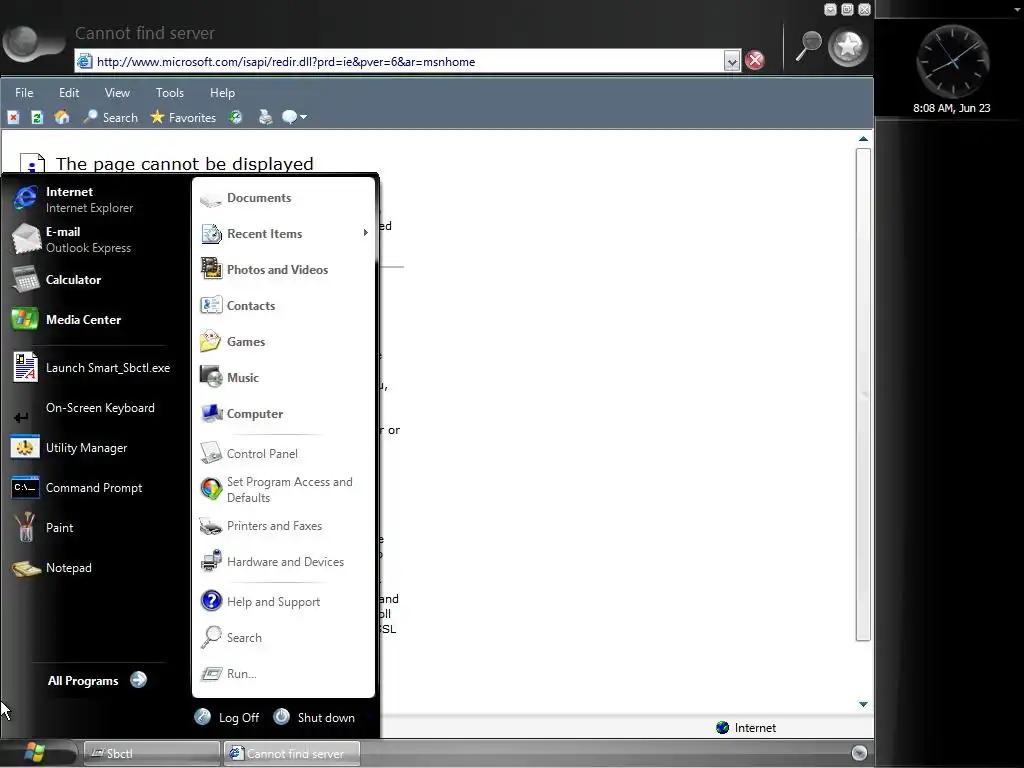Screen dimensions: 1024x768
Task: Open the View menu
Action: coord(117,93)
